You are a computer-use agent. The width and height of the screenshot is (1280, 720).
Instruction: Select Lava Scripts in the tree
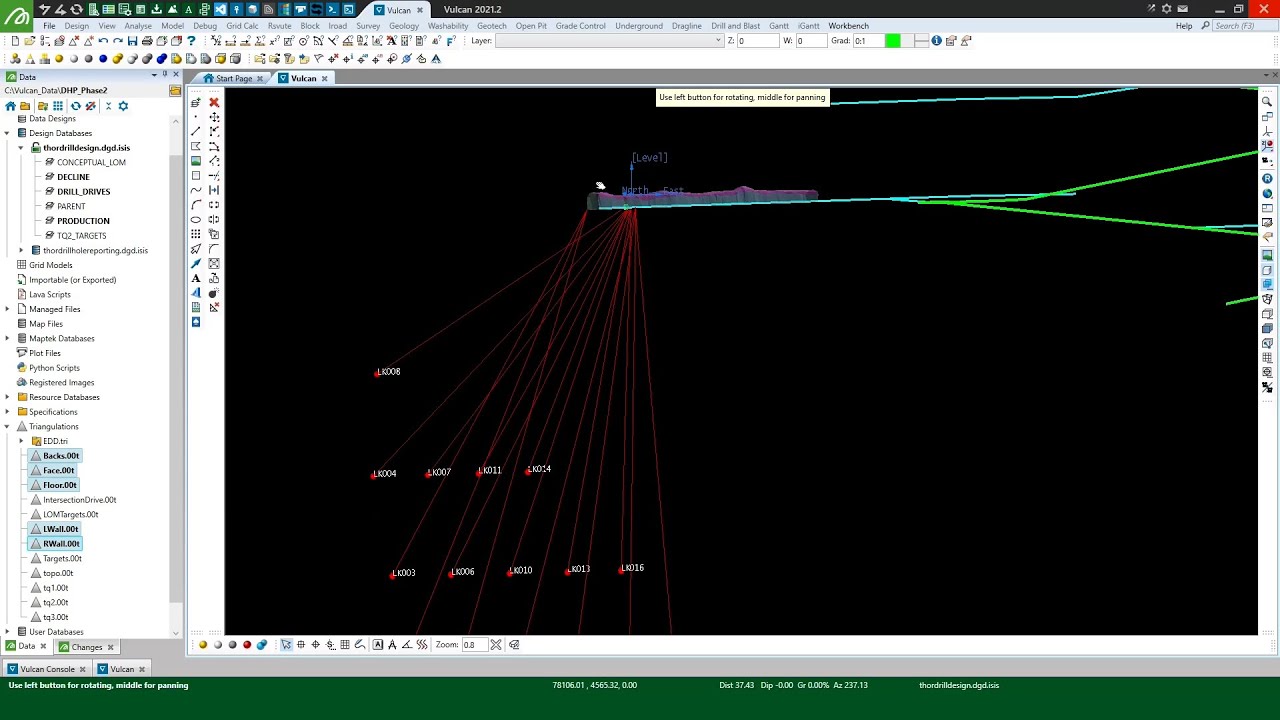click(x=50, y=295)
